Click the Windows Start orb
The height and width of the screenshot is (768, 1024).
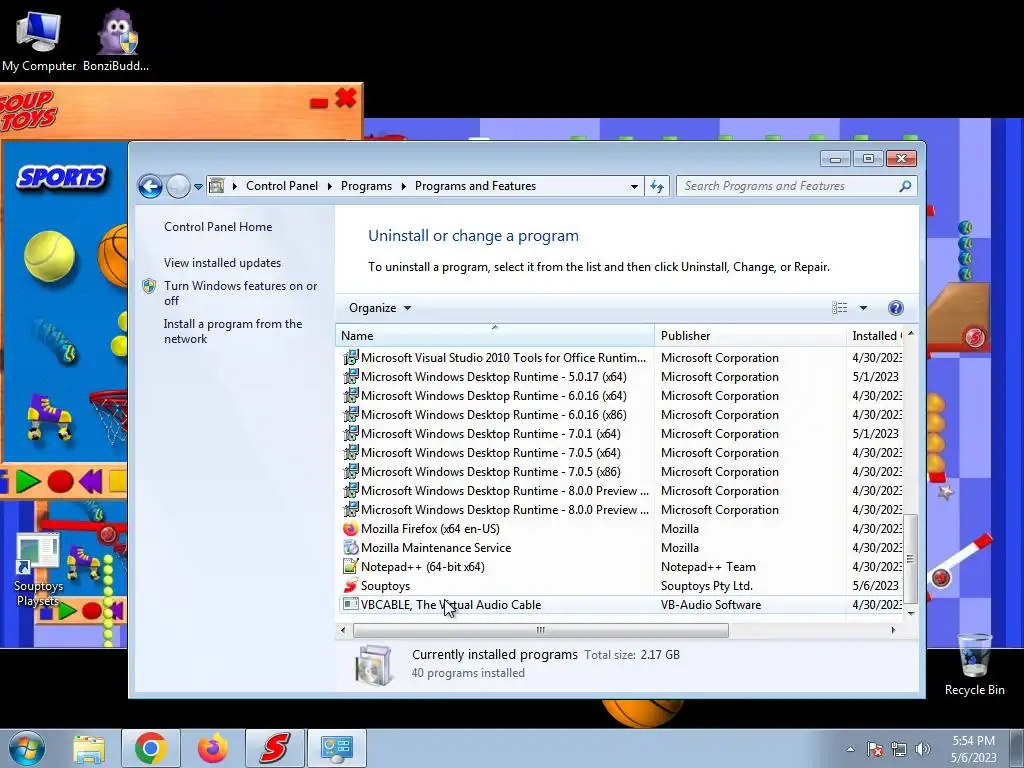click(x=25, y=748)
